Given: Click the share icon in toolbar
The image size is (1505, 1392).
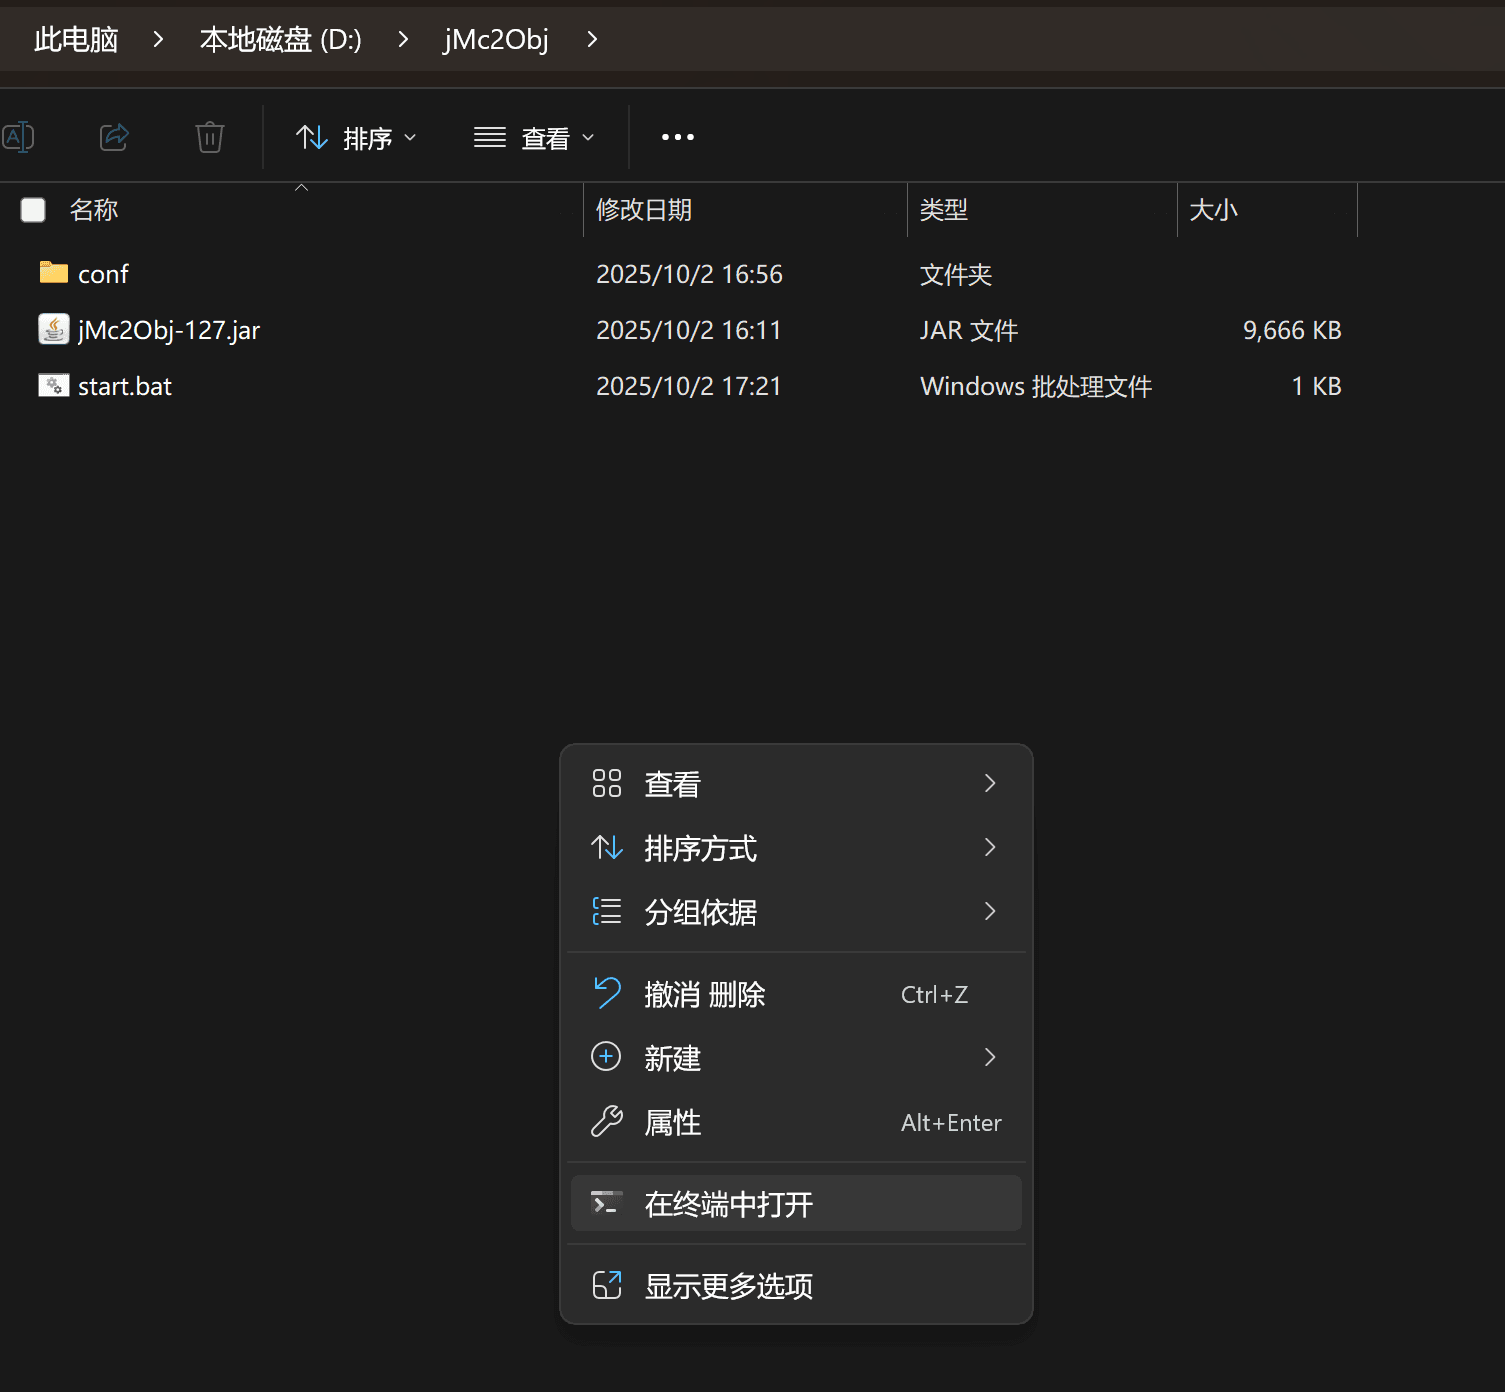Looking at the screenshot, I should coord(114,137).
